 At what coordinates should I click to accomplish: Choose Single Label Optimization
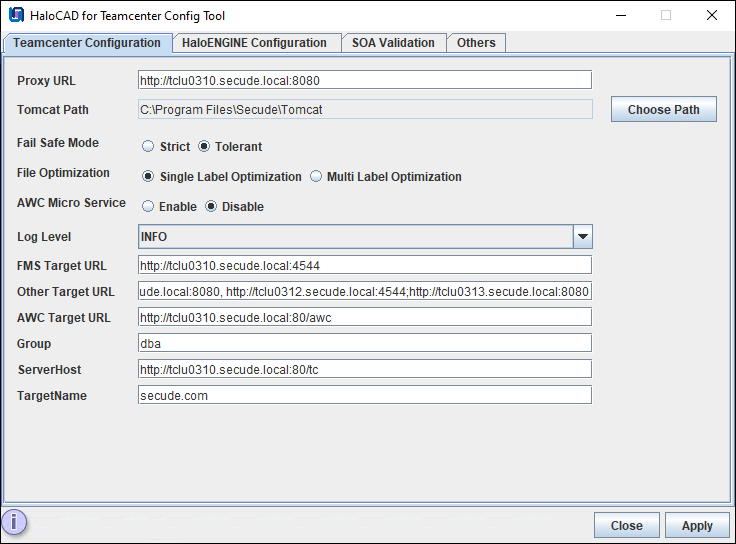pyautogui.click(x=148, y=177)
